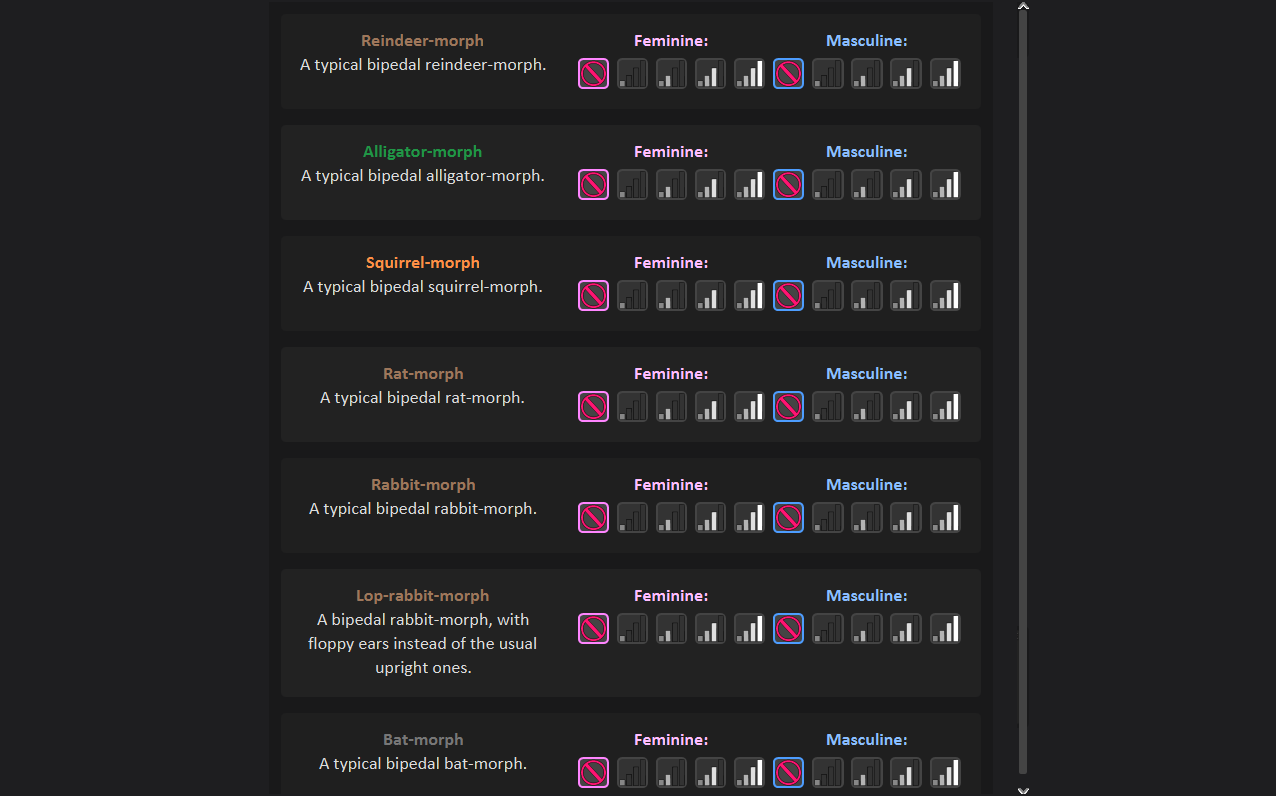
Task: Pick two-bar masculine level for Rat-morph
Action: point(867,407)
